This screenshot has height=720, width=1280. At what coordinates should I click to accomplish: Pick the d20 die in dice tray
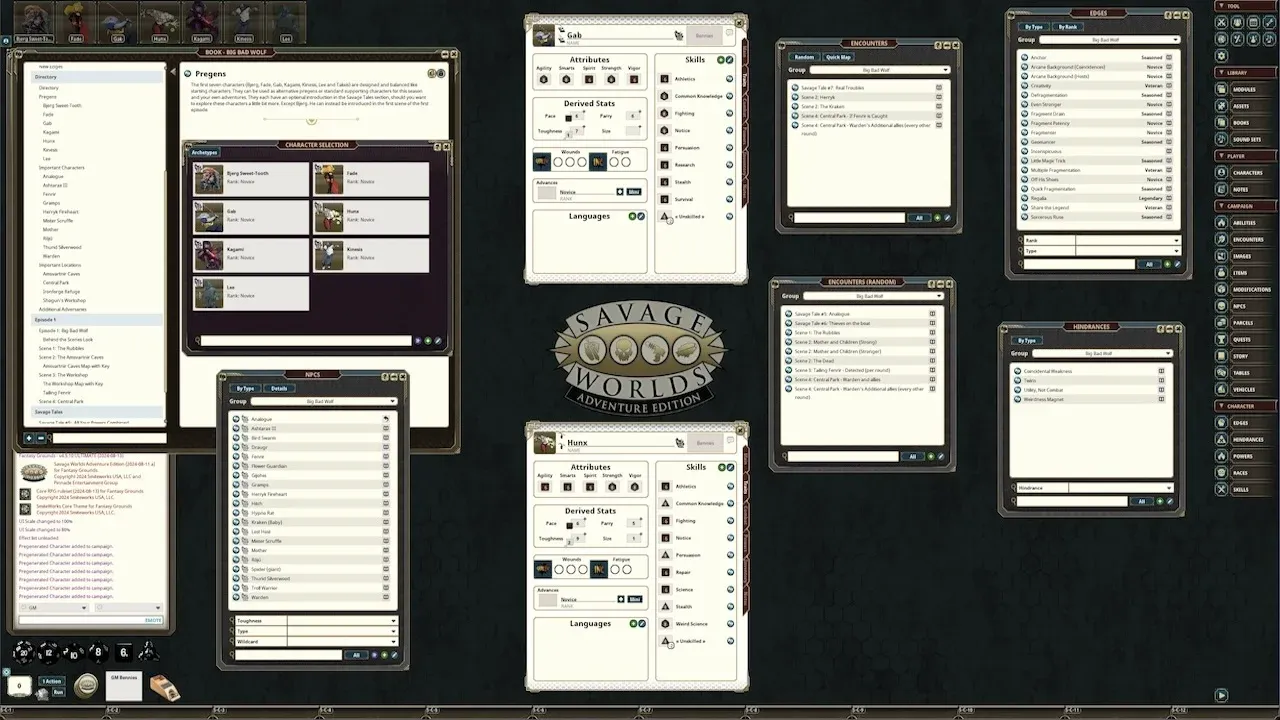pos(24,652)
